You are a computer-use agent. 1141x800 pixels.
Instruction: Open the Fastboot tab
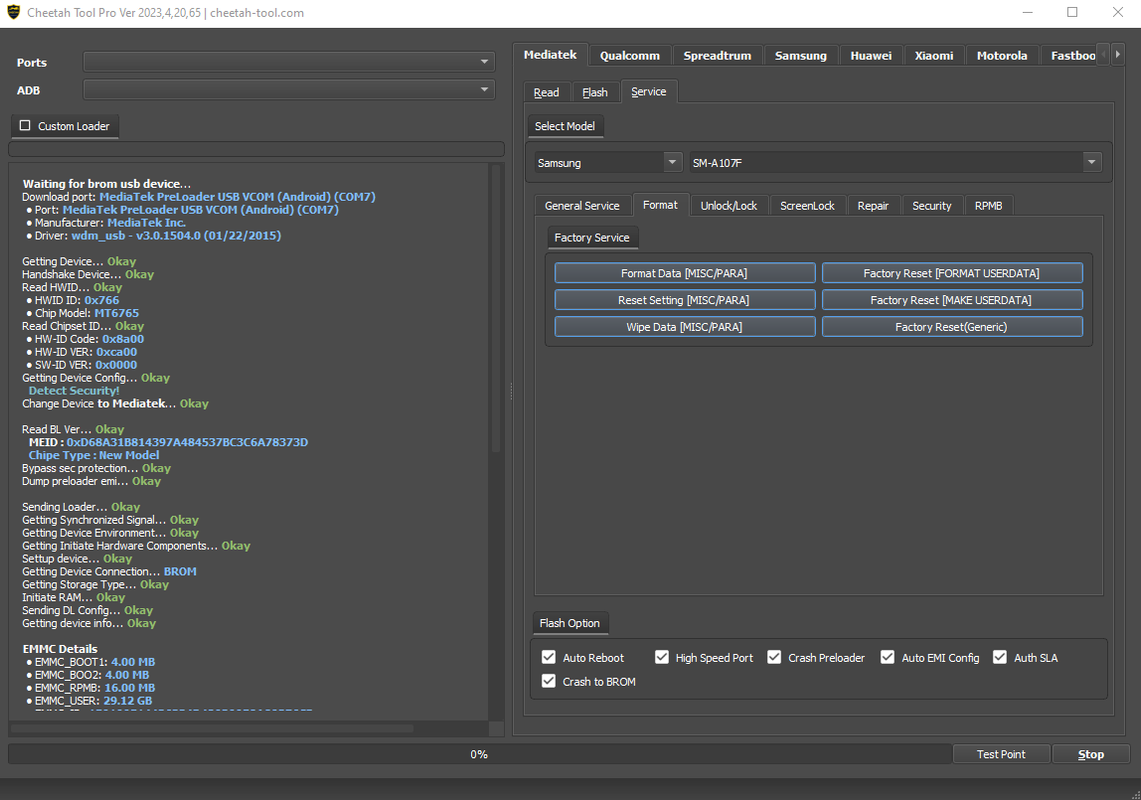(1071, 56)
